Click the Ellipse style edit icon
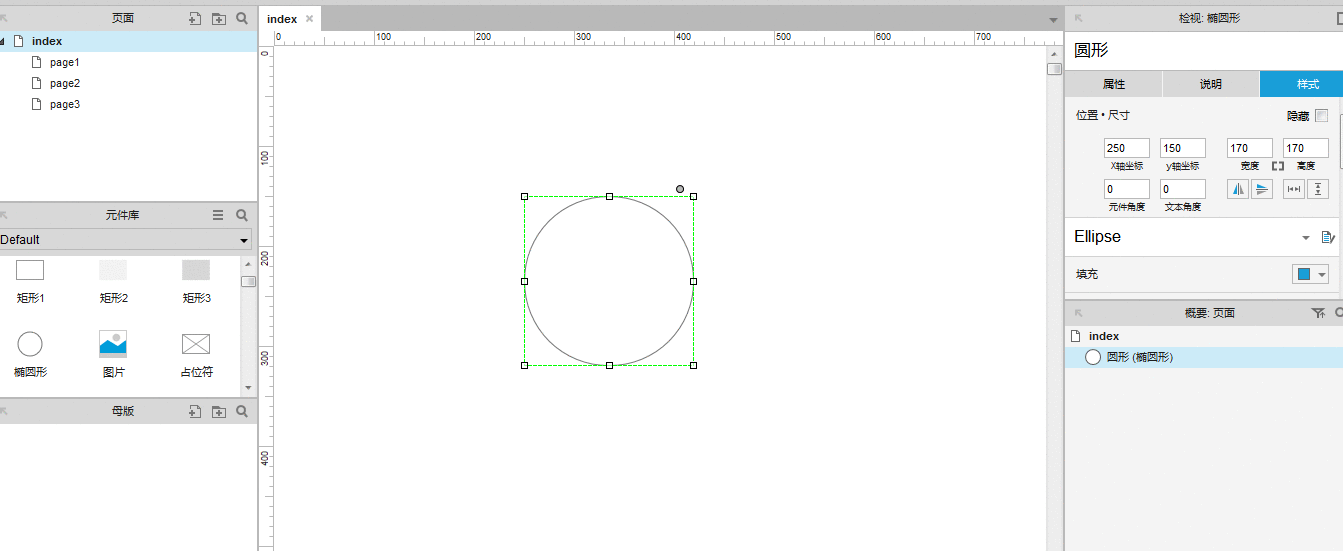This screenshot has width=1343, height=551. click(x=1327, y=237)
